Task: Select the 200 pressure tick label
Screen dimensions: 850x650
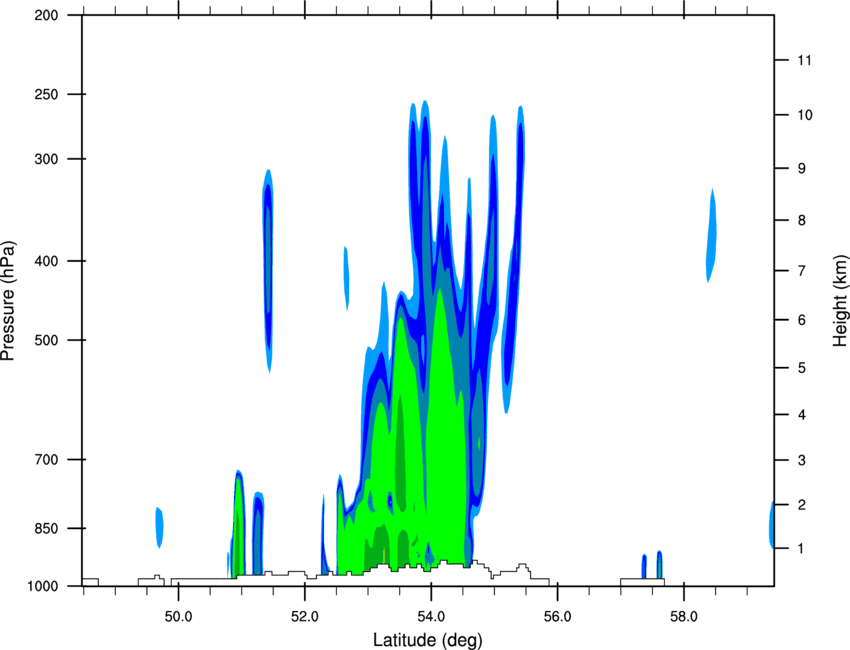Action: [46, 15]
